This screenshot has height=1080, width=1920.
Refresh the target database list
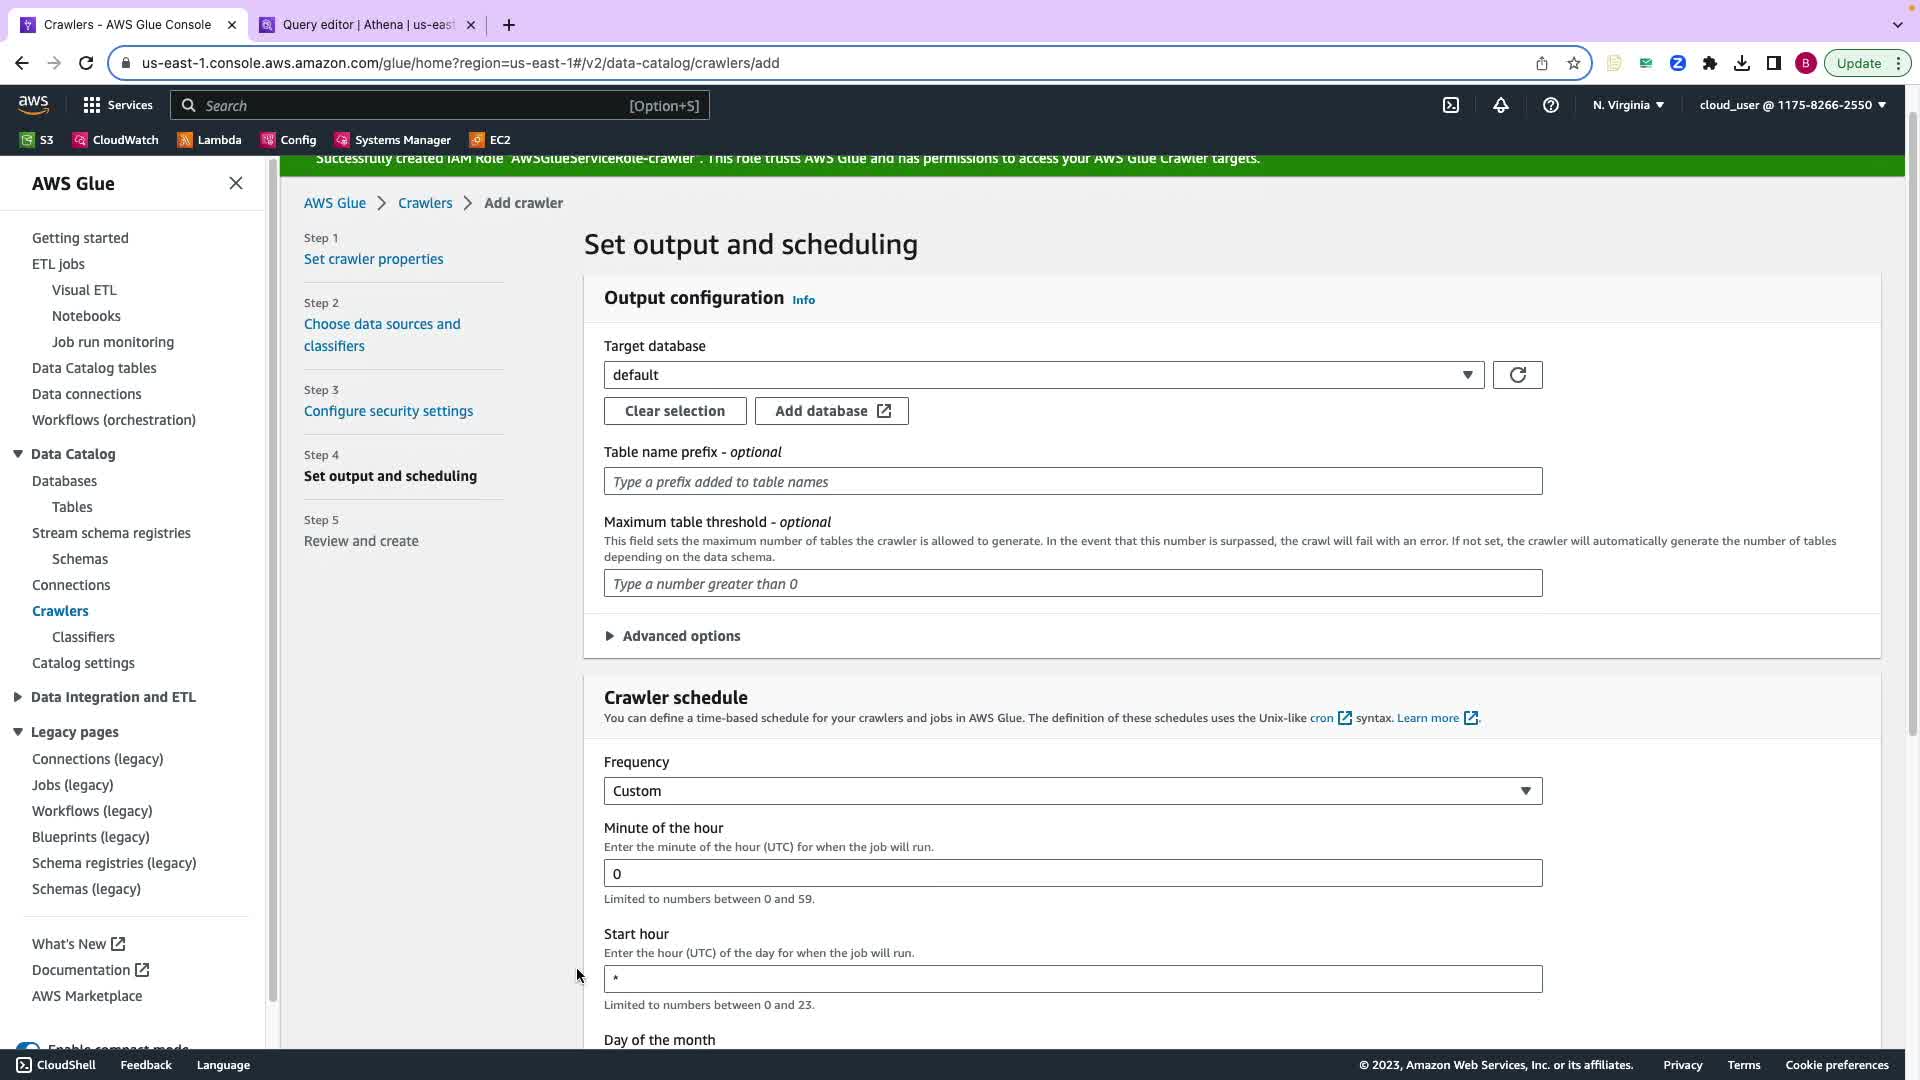point(1517,375)
